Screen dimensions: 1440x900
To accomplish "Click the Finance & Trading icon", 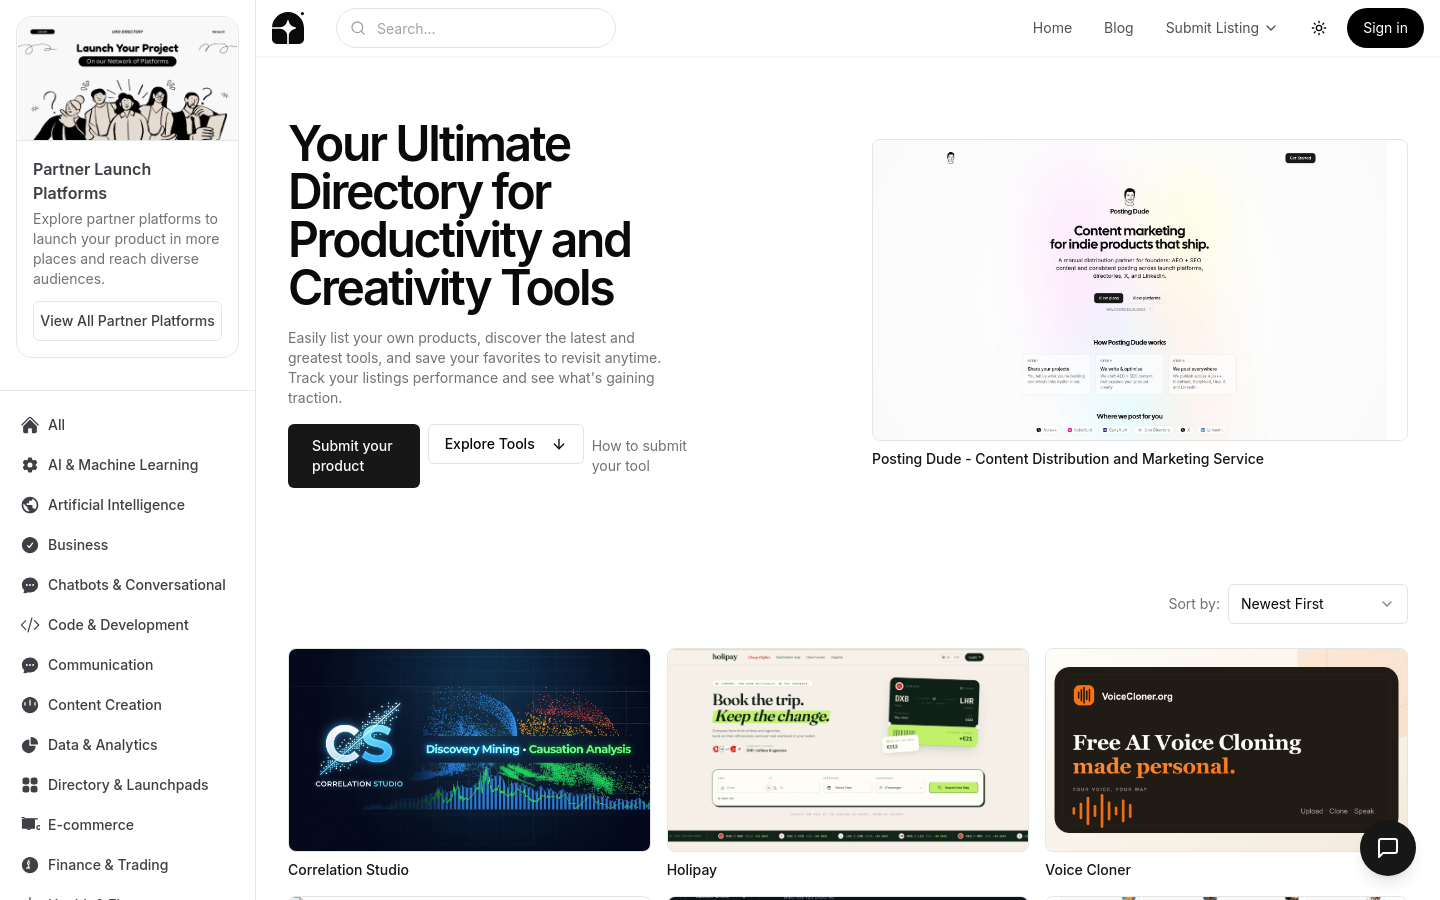I will tap(30, 865).
